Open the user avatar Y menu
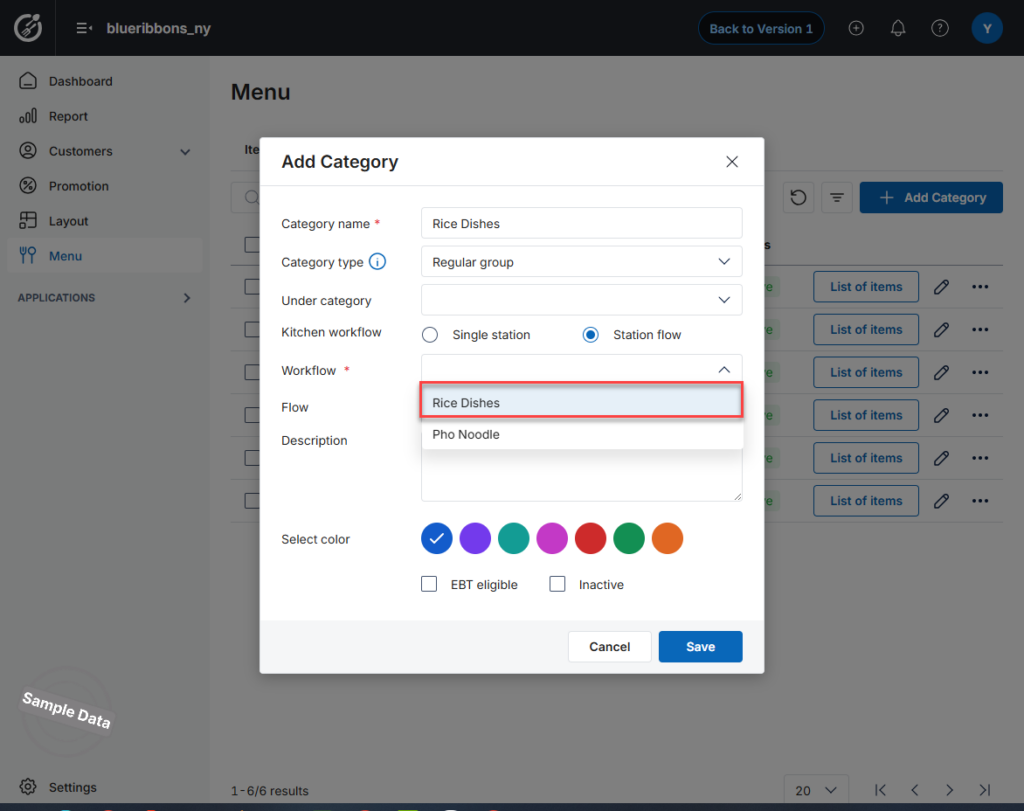The image size is (1024, 811). pos(987,28)
